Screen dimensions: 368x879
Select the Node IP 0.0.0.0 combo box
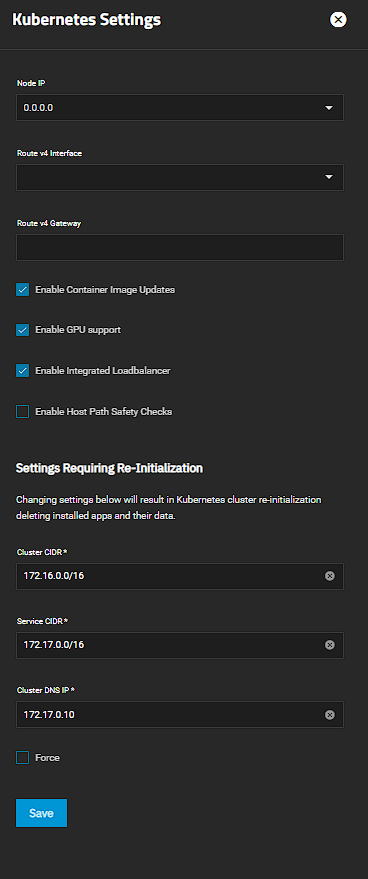click(180, 108)
